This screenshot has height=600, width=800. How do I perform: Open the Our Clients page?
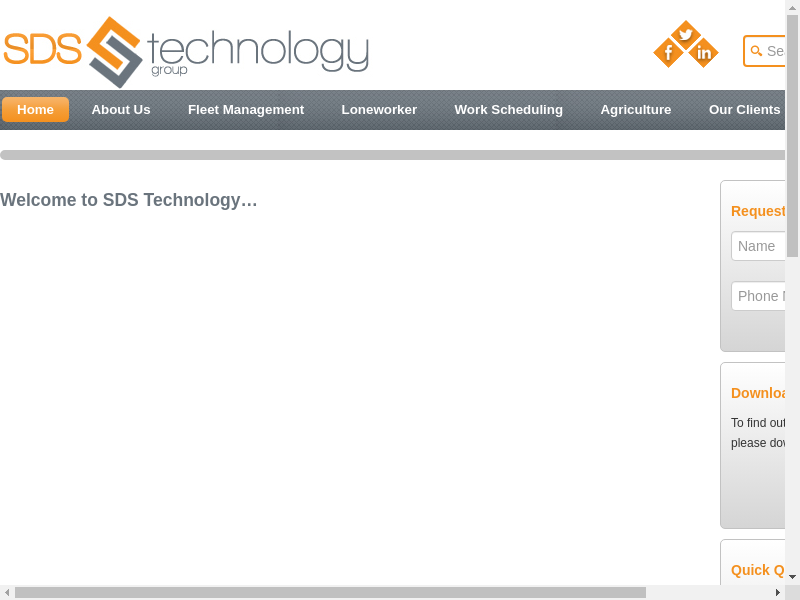coord(744,110)
